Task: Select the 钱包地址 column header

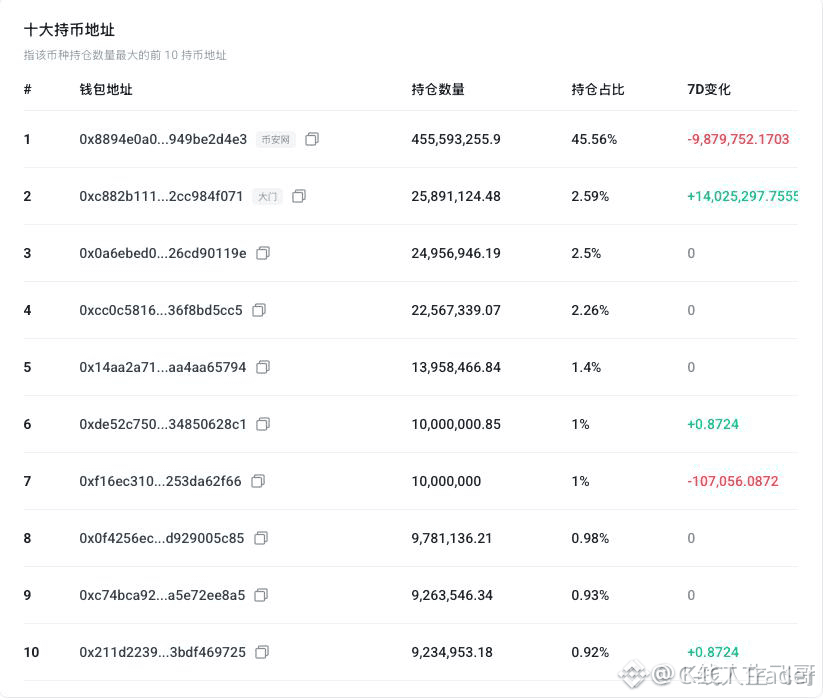Action: coord(105,89)
